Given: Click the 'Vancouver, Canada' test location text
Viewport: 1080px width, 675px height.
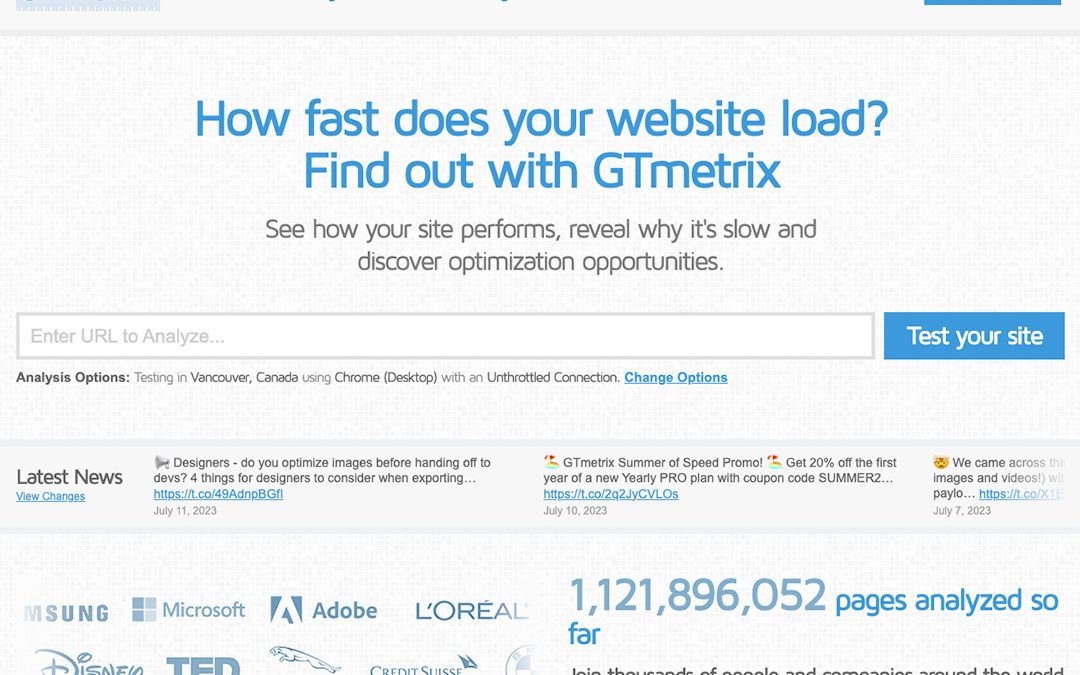Looking at the screenshot, I should click(x=245, y=377).
